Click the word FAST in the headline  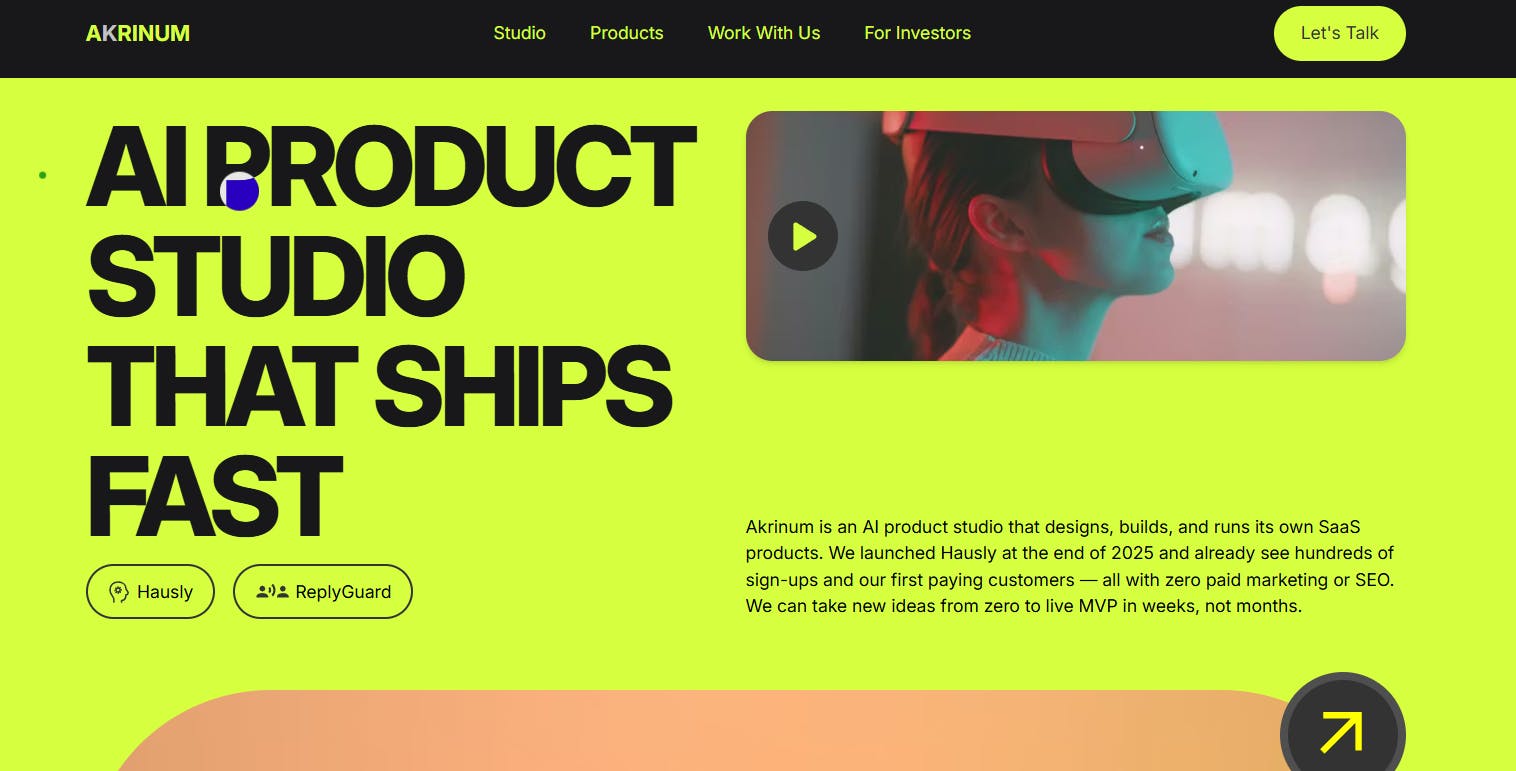(x=215, y=497)
